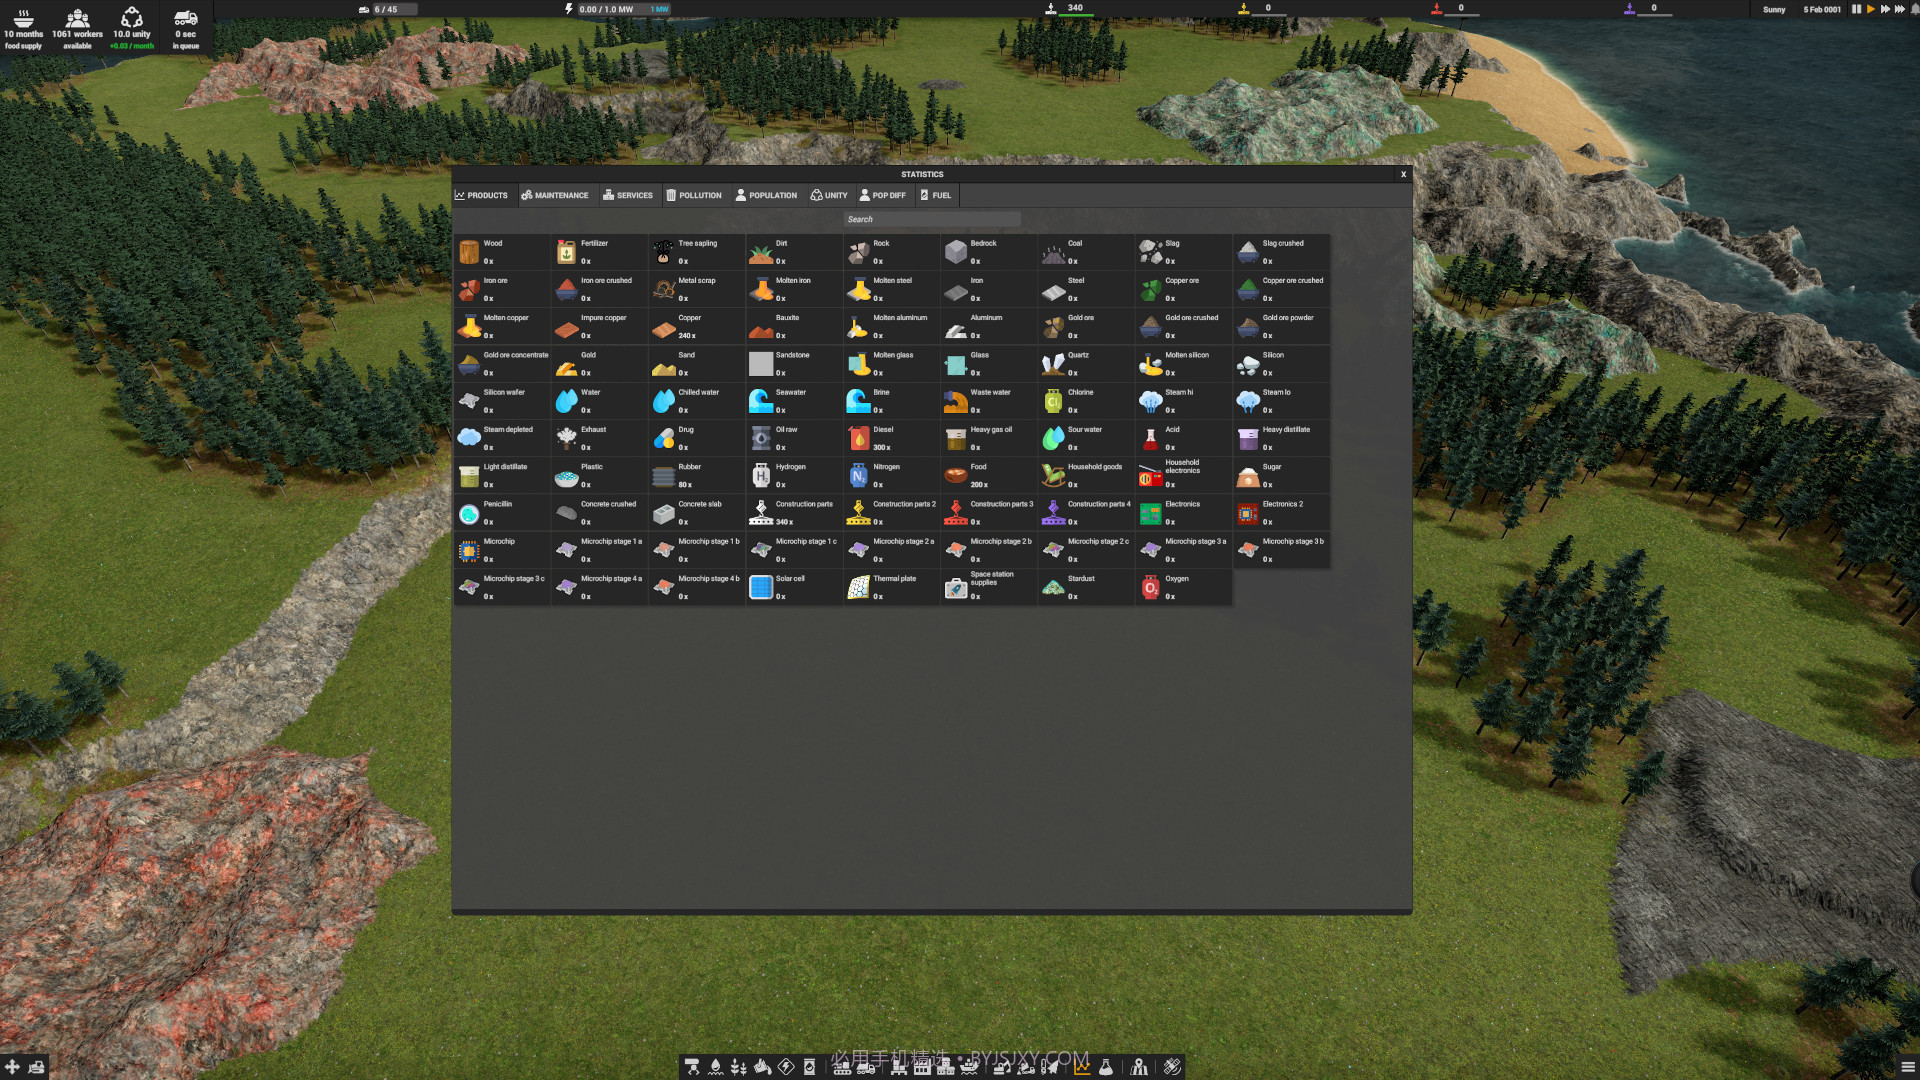Select the Copper product entry
Image resolution: width=1920 pixels, height=1080 pixels.
pyautogui.click(x=696, y=326)
